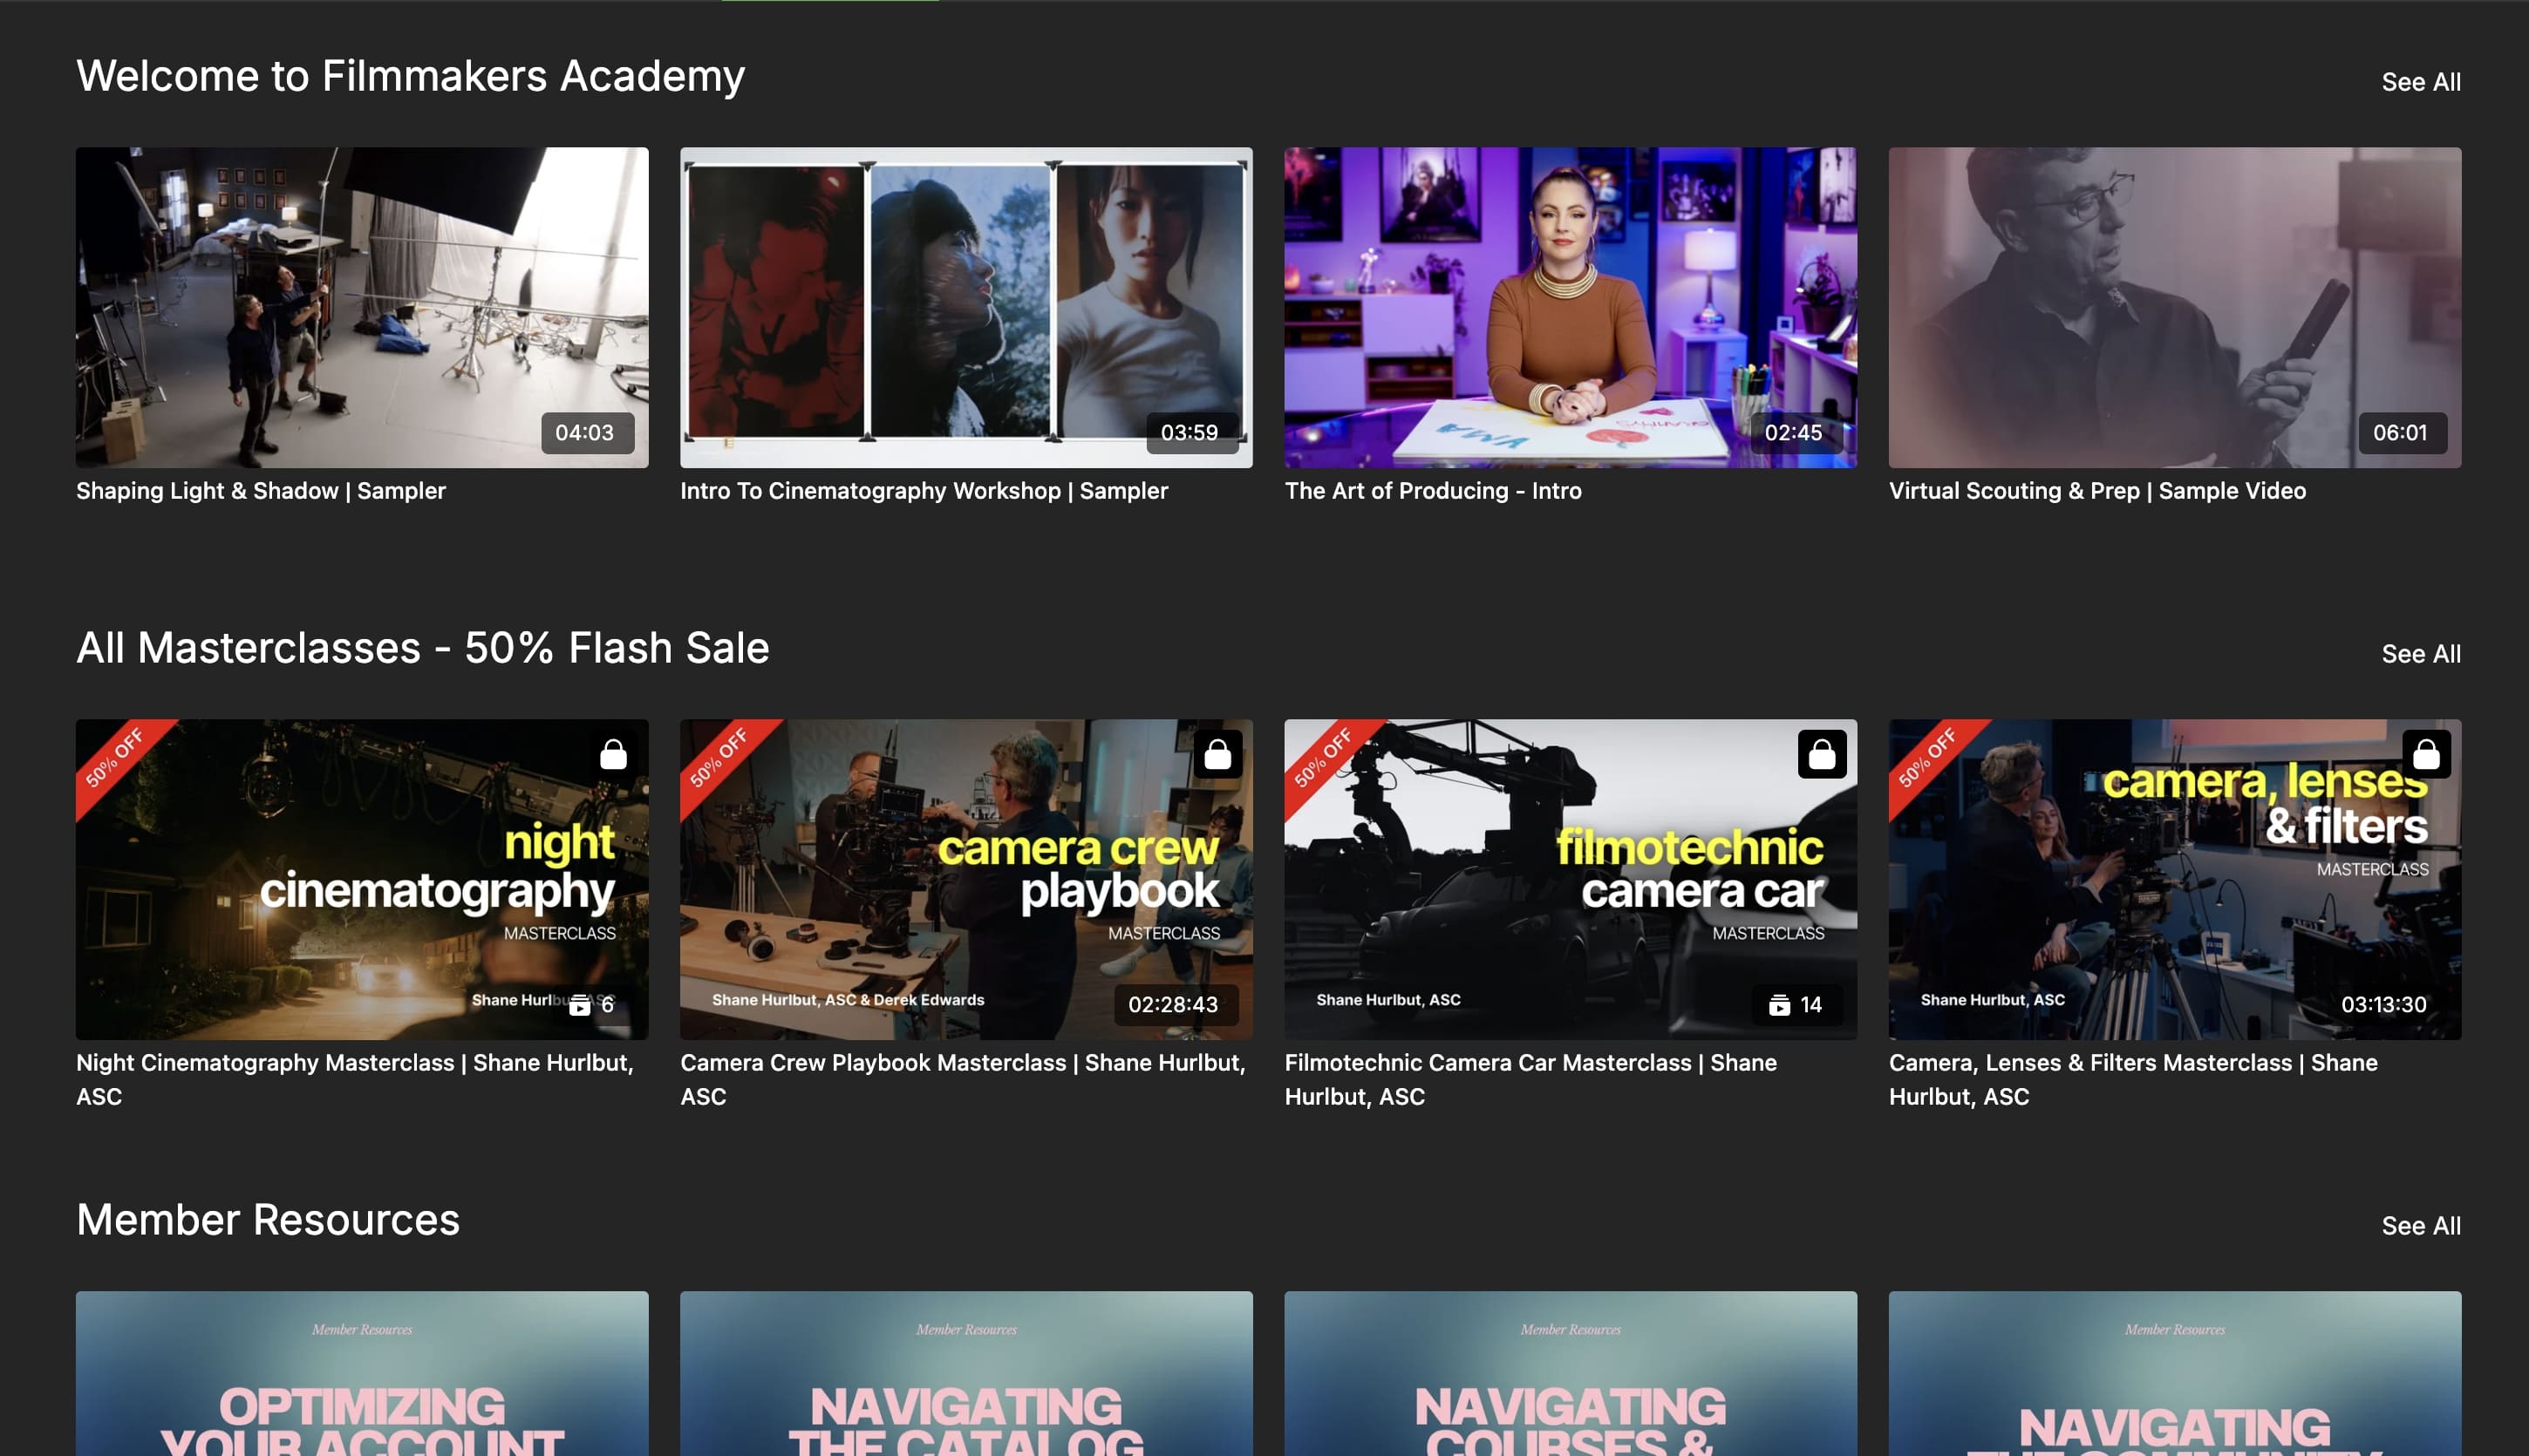The width and height of the screenshot is (2529, 1456).
Task: Click title 'Virtual Scouting & Prep | Sample Video'
Action: (x=2097, y=491)
